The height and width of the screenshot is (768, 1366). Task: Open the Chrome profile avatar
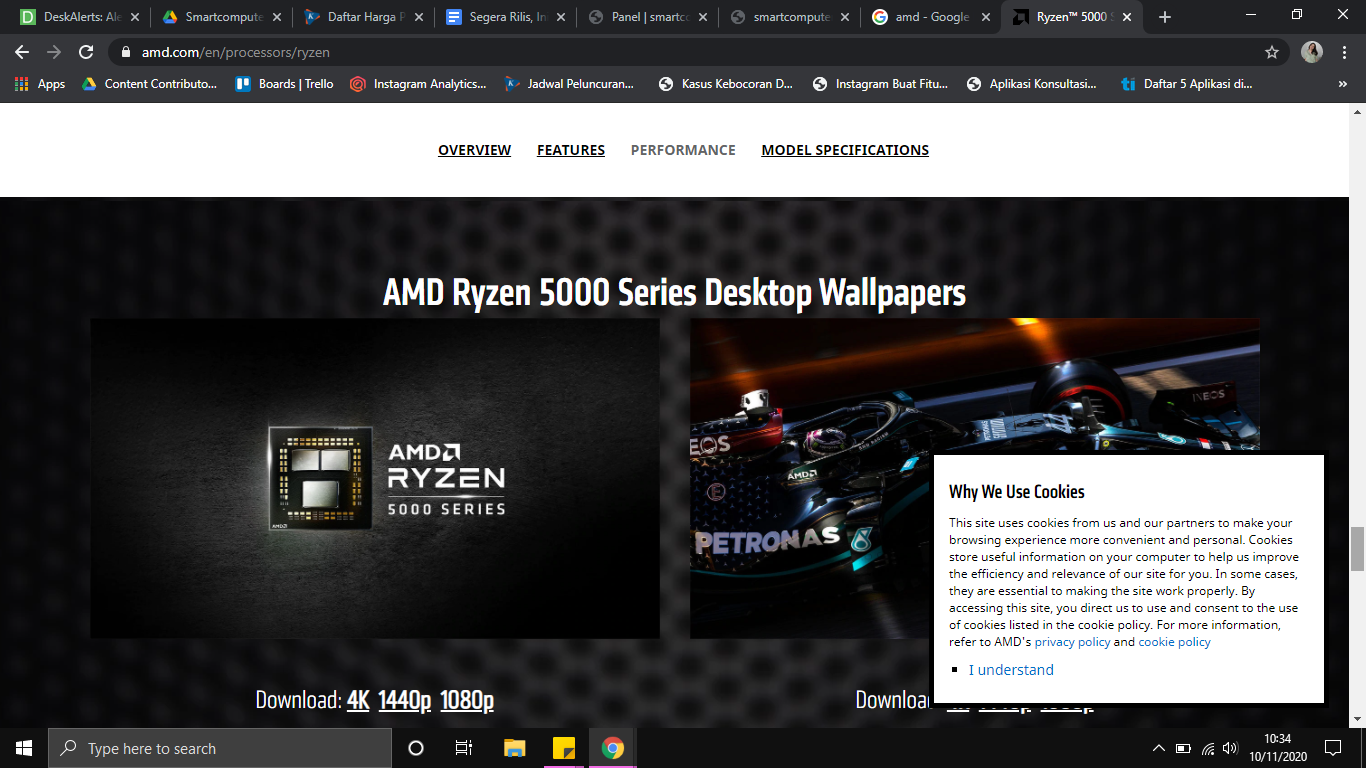[1312, 52]
